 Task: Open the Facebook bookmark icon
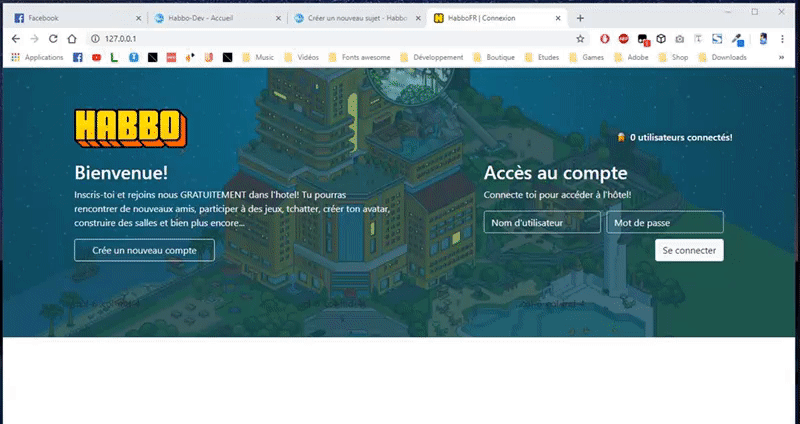[78, 58]
